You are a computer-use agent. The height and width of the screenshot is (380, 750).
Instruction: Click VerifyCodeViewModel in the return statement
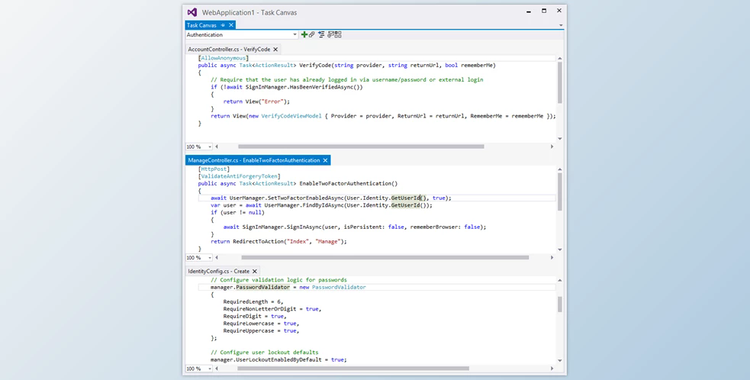click(291, 116)
